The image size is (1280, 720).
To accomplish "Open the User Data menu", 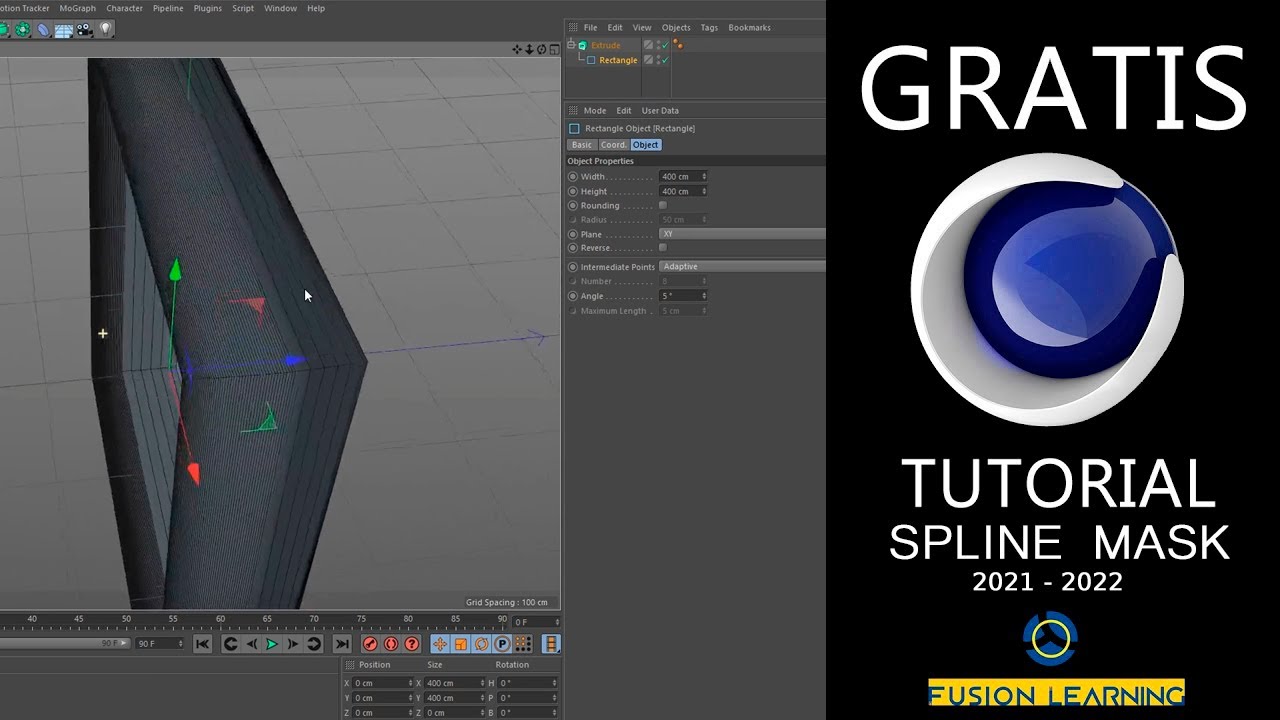I will (660, 111).
